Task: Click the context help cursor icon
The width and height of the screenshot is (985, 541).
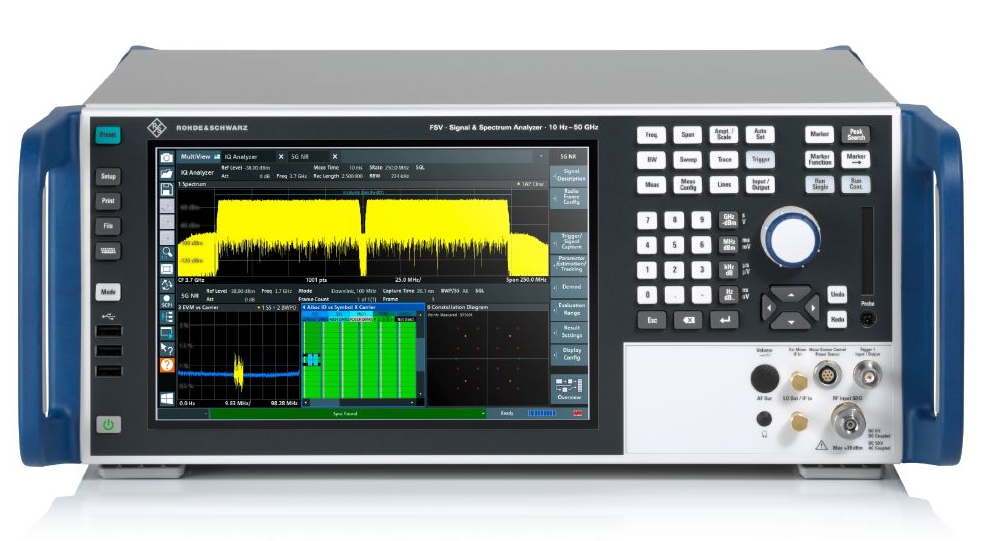Action: point(166,349)
